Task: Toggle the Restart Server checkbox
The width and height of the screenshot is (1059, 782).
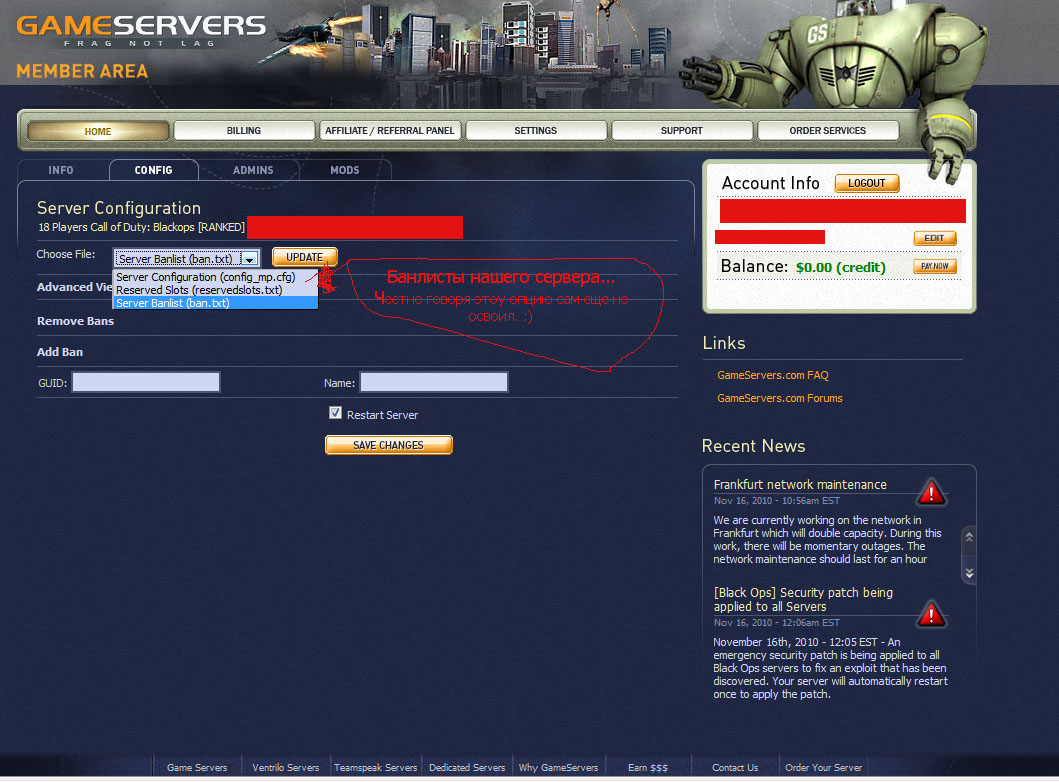Action: (x=335, y=413)
